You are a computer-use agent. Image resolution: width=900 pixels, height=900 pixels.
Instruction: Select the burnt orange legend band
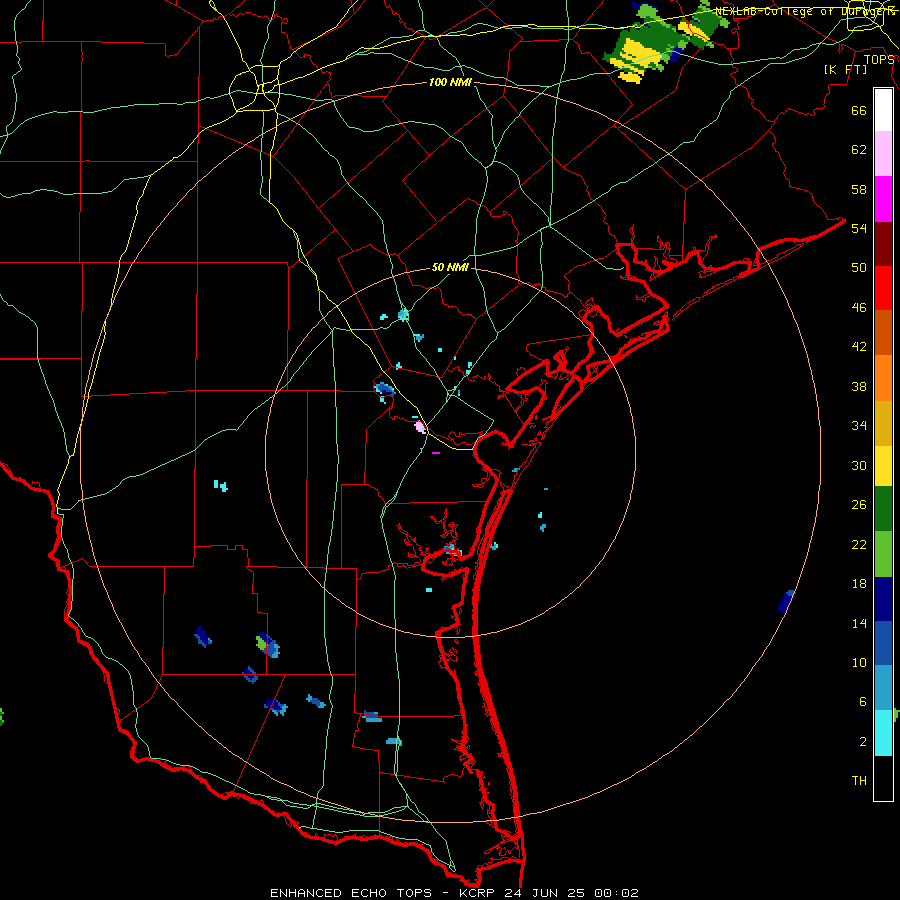coord(883,332)
